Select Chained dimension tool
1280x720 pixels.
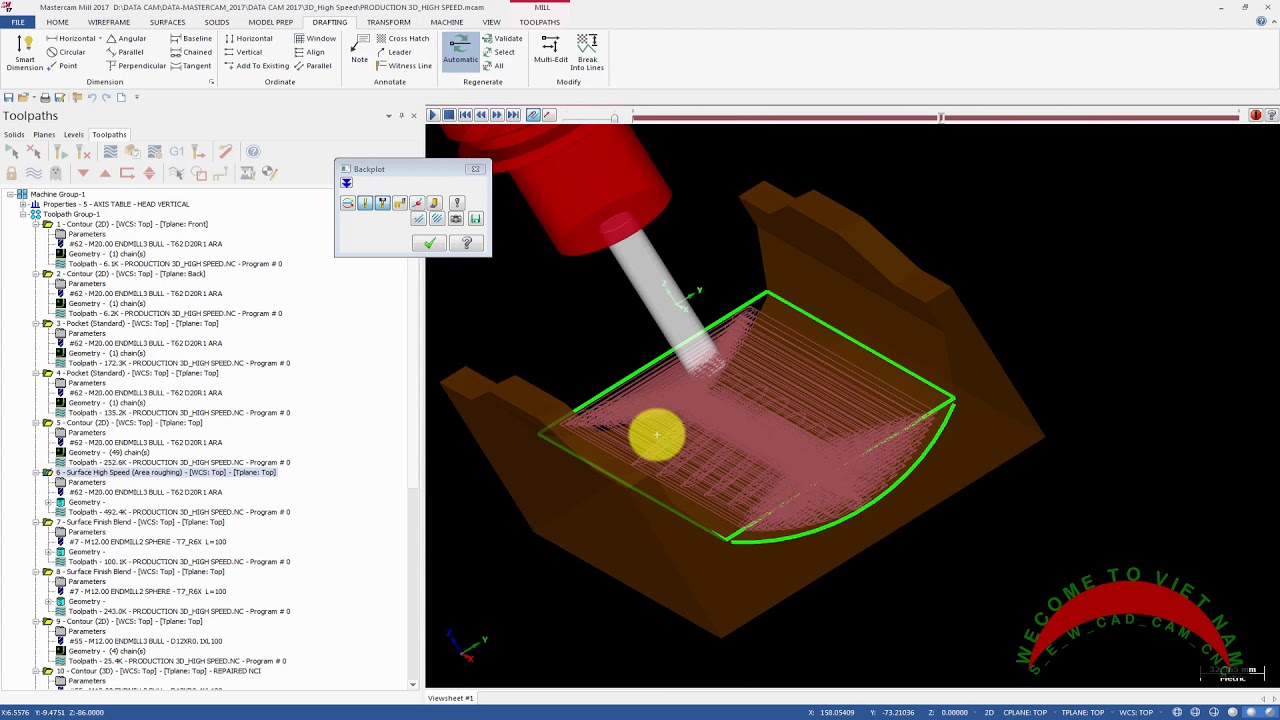pos(191,52)
